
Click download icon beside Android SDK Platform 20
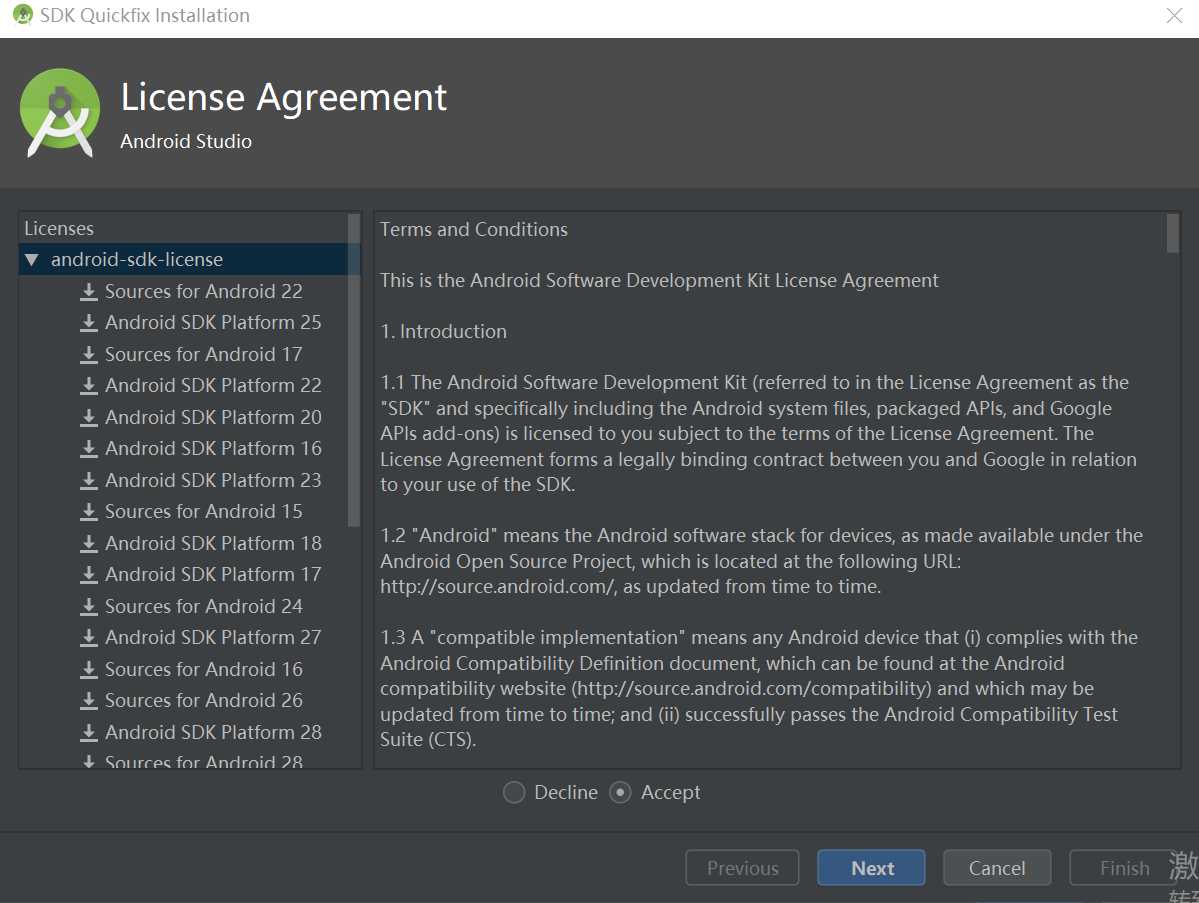coord(89,417)
